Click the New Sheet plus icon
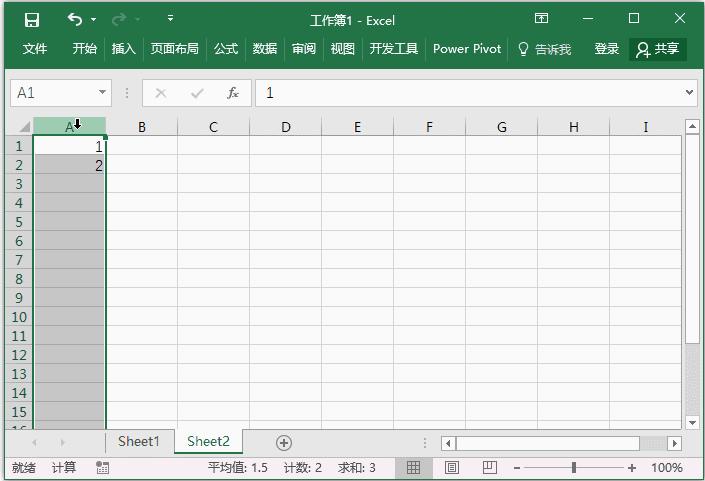This screenshot has height=481, width=705. pyautogui.click(x=284, y=443)
